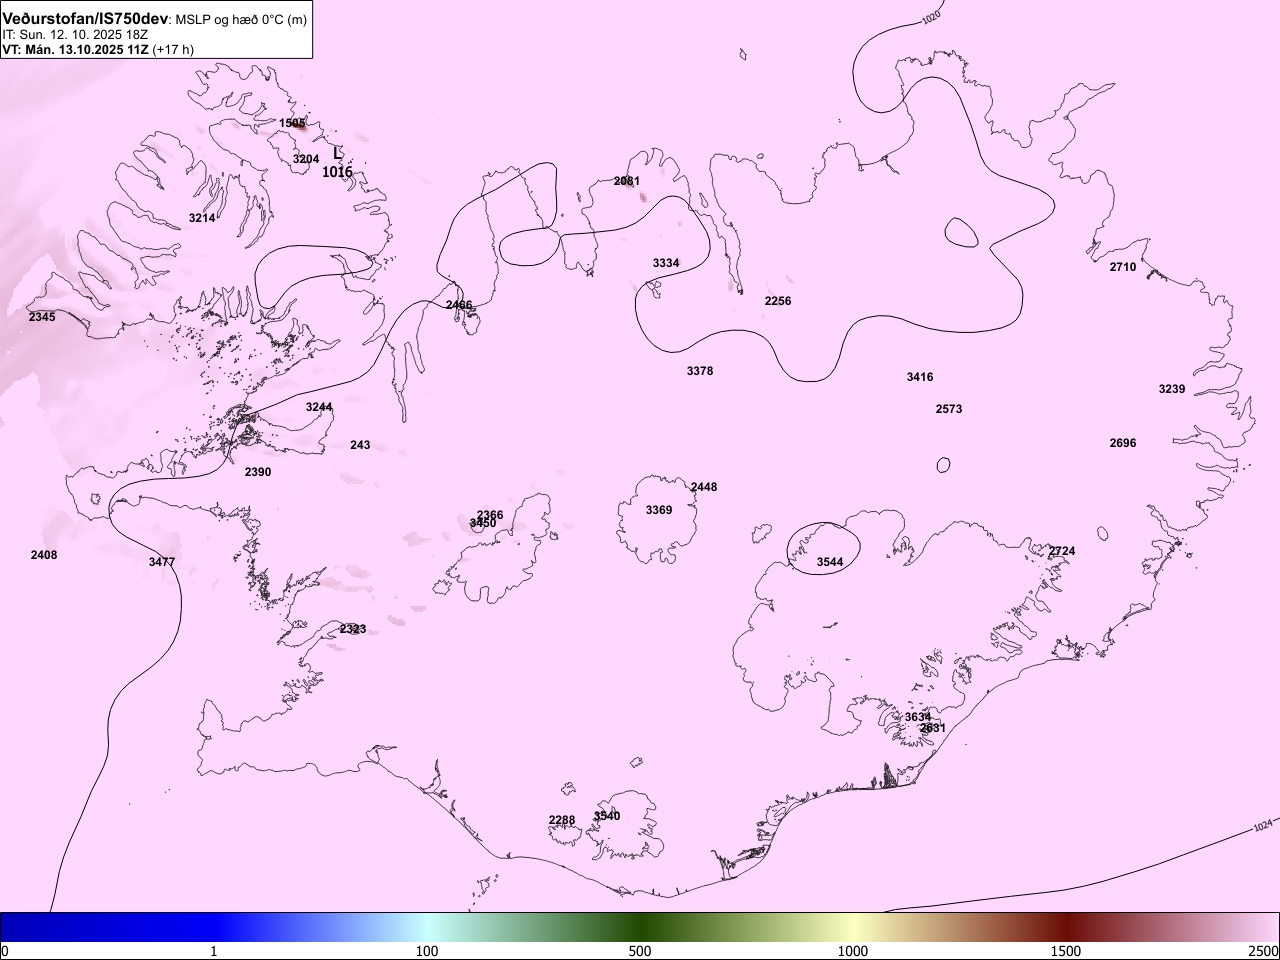The height and width of the screenshot is (960, 1280).
Task: Select the 2408 label offshore west
Action: [44, 555]
